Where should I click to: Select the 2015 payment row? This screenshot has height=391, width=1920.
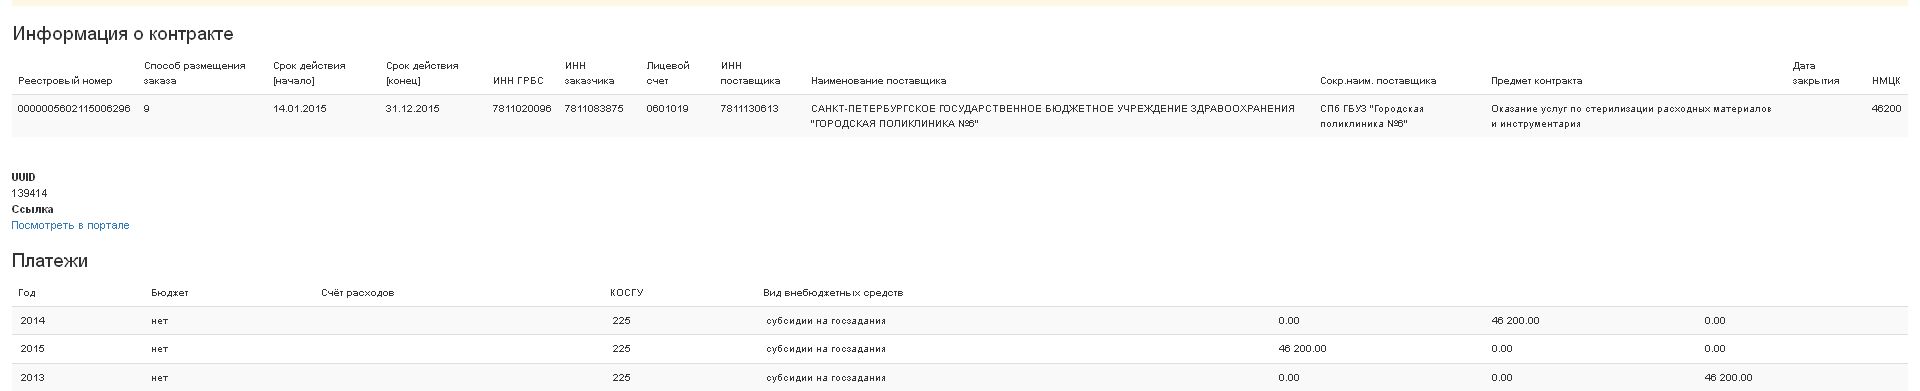point(960,349)
